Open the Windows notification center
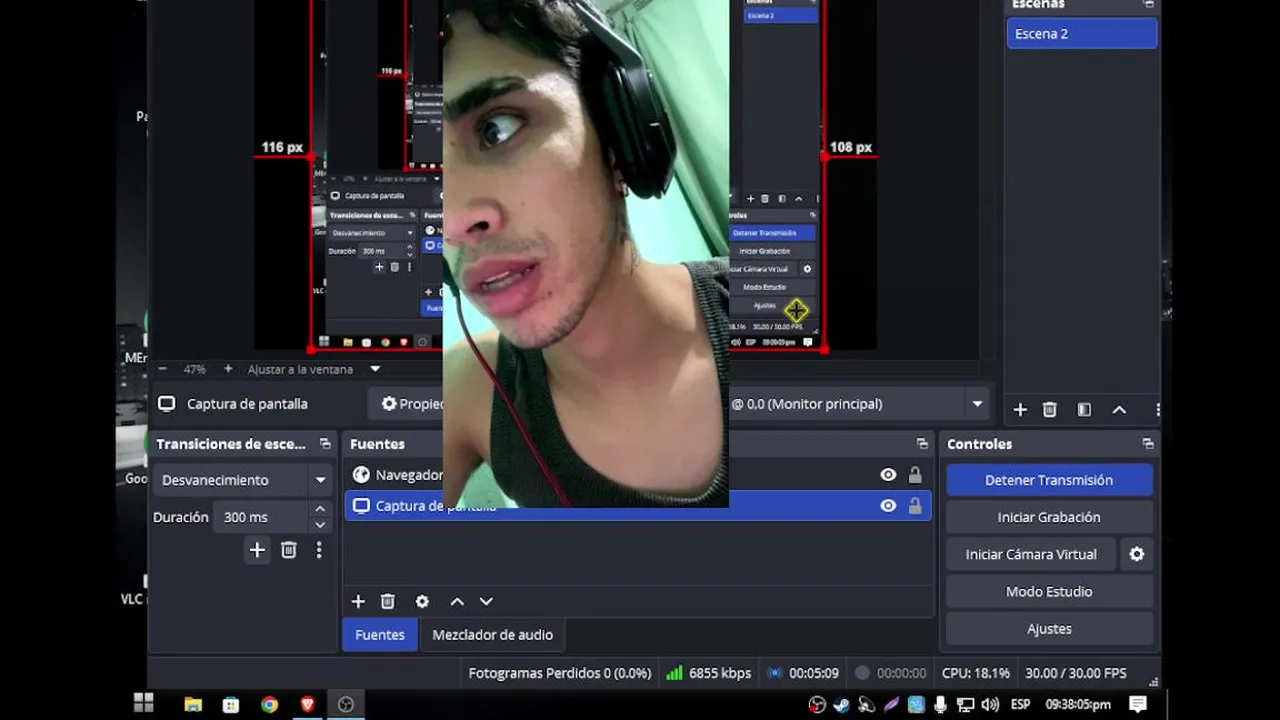This screenshot has width=1280, height=720. click(1138, 704)
